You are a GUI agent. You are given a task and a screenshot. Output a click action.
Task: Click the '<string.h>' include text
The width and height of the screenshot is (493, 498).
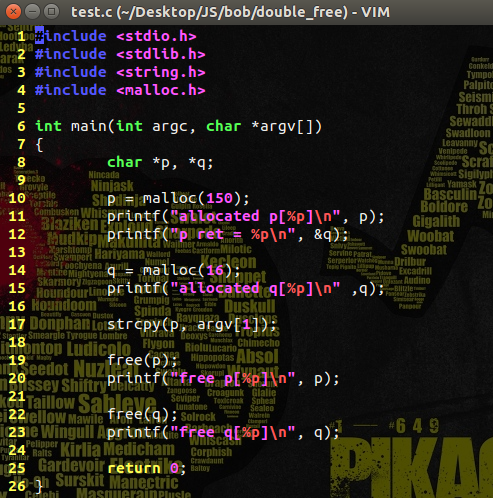(x=161, y=72)
